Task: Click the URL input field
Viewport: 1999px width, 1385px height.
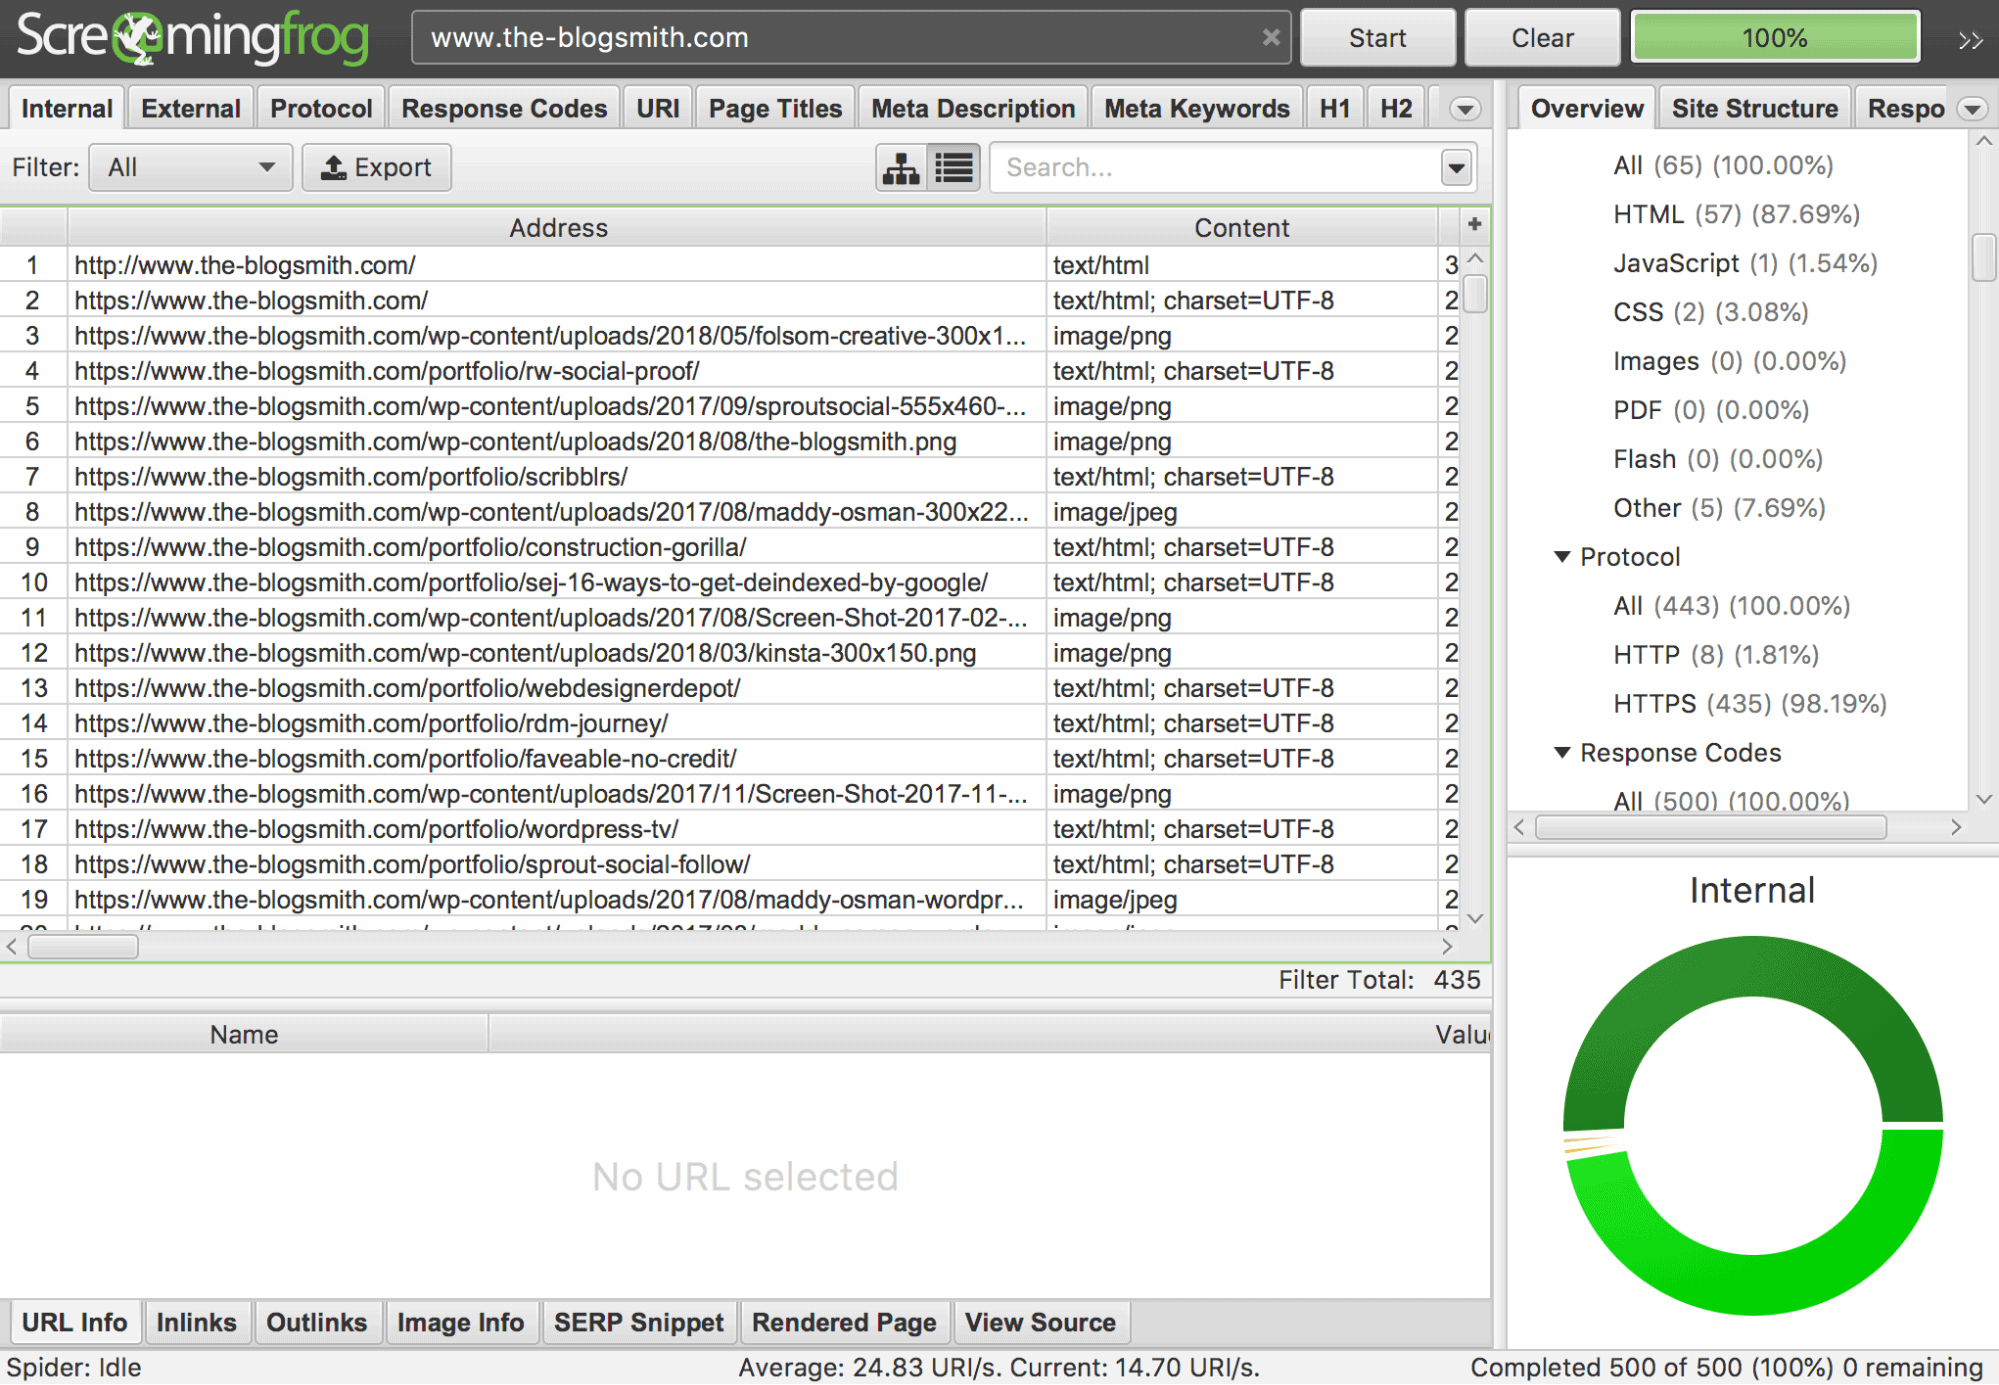Action: click(x=850, y=38)
